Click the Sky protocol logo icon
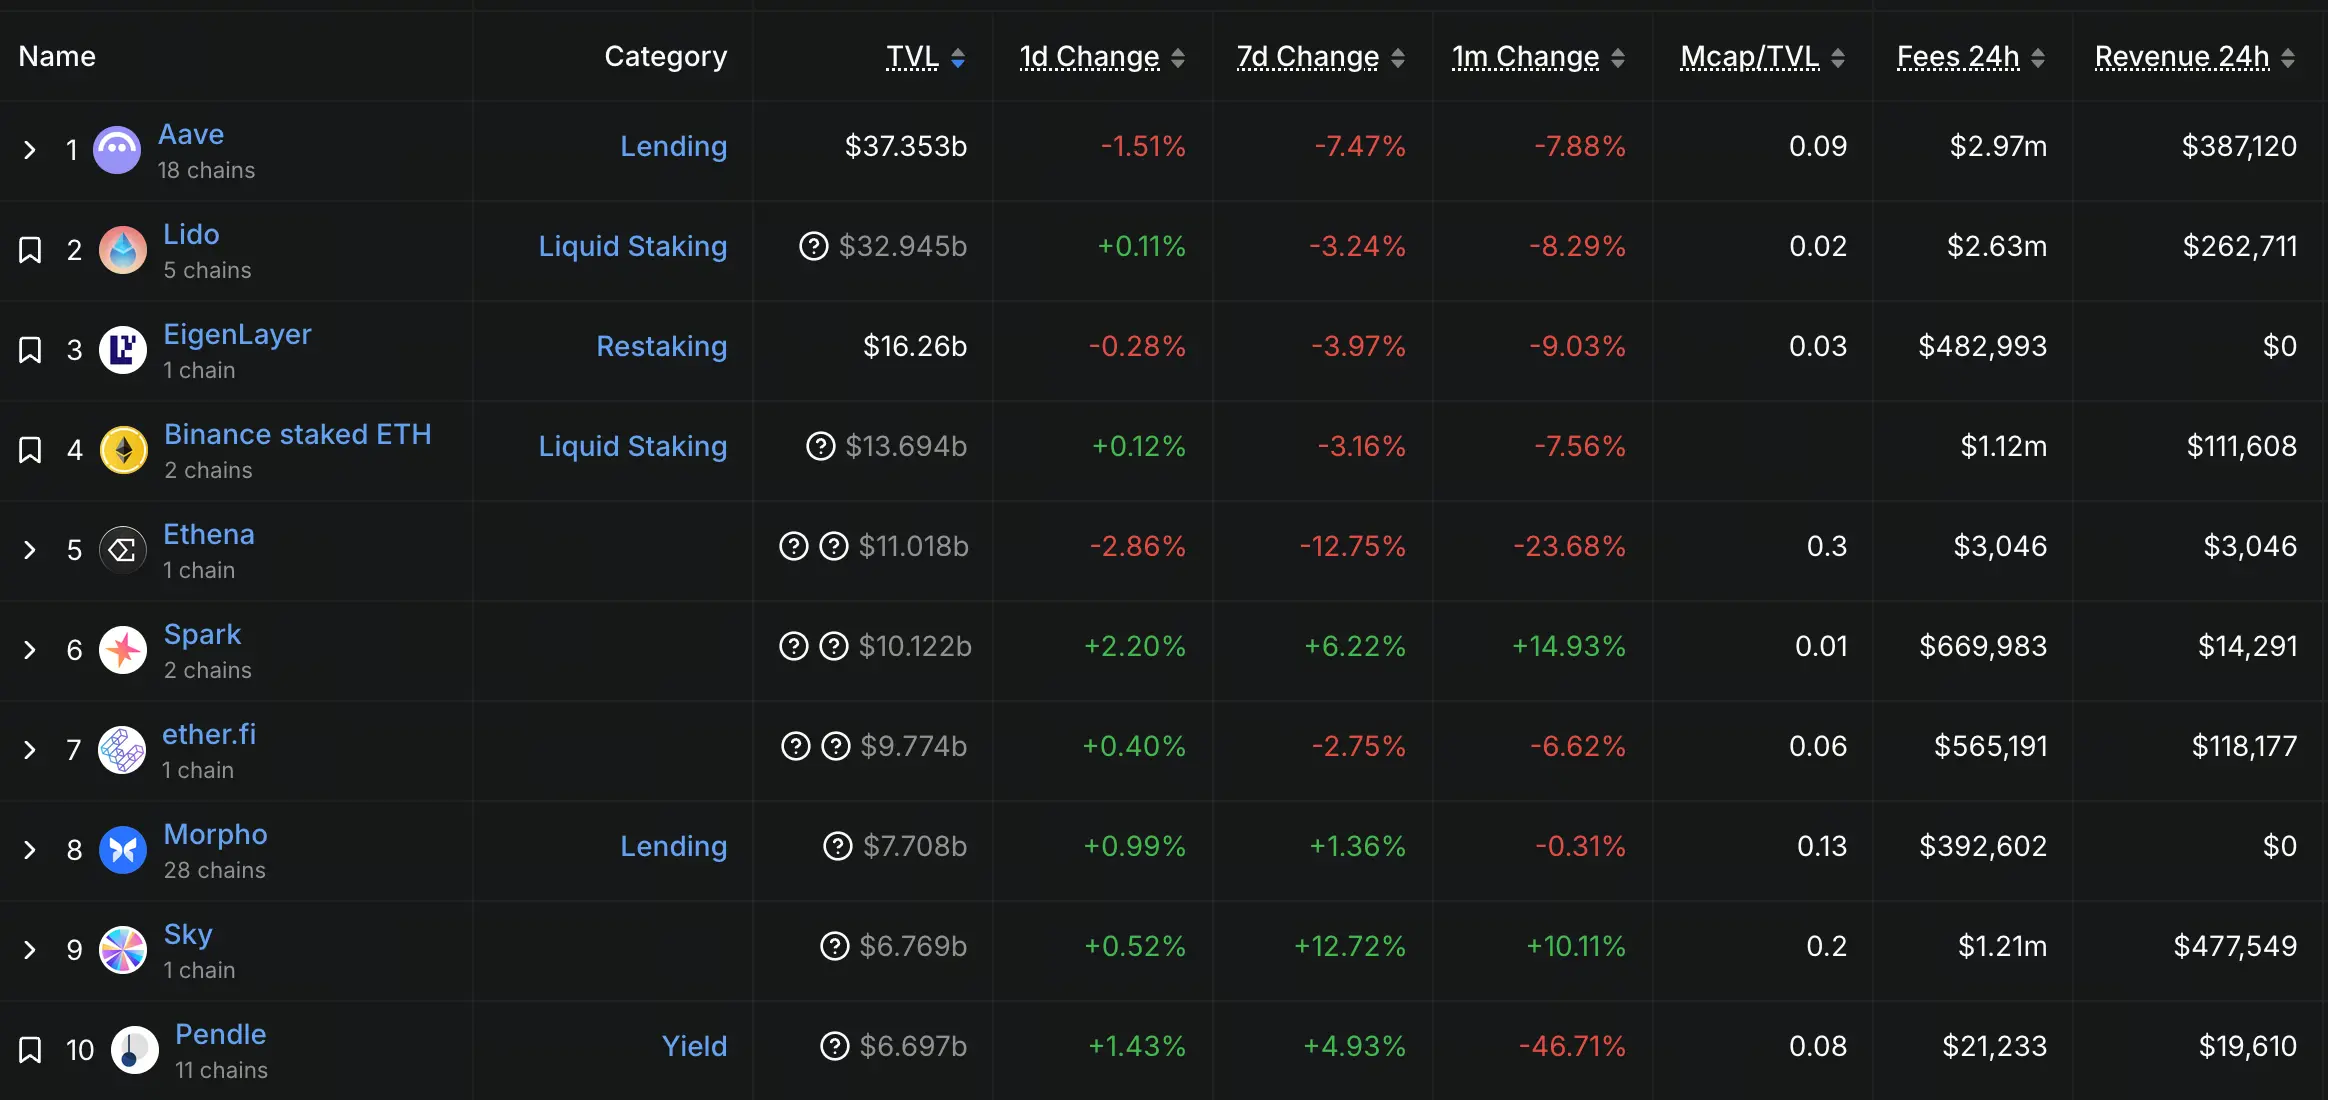Image resolution: width=2328 pixels, height=1100 pixels. coord(123,950)
